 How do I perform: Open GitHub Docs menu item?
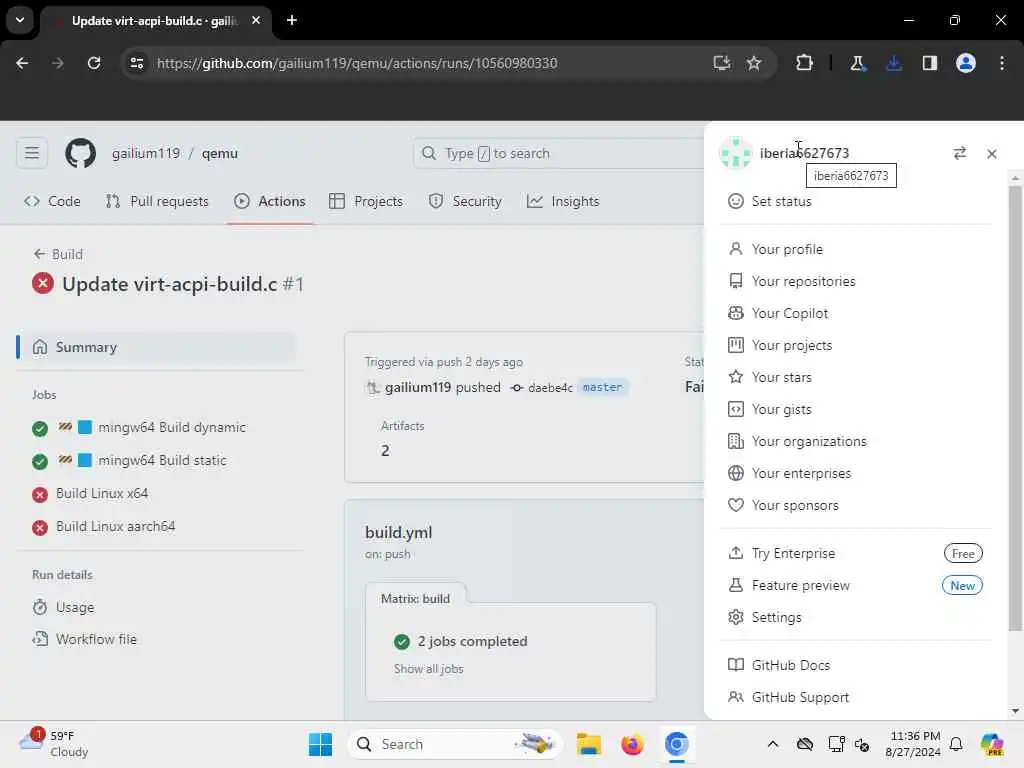click(x=856, y=665)
